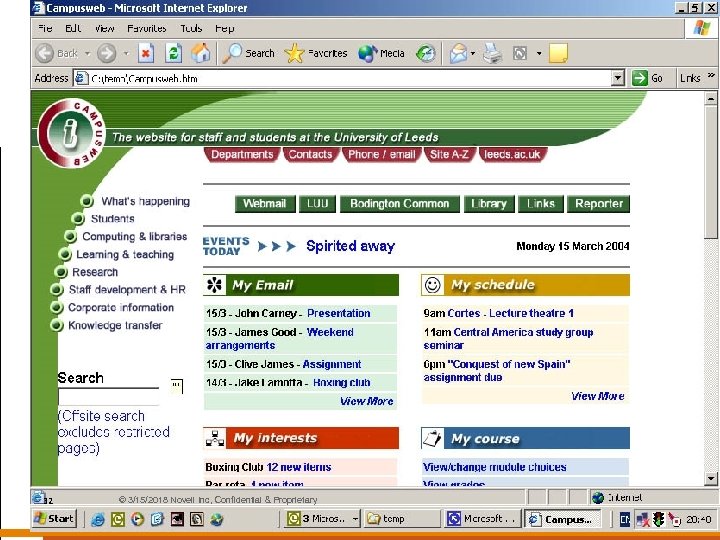Click the Start button

pyautogui.click(x=55, y=519)
